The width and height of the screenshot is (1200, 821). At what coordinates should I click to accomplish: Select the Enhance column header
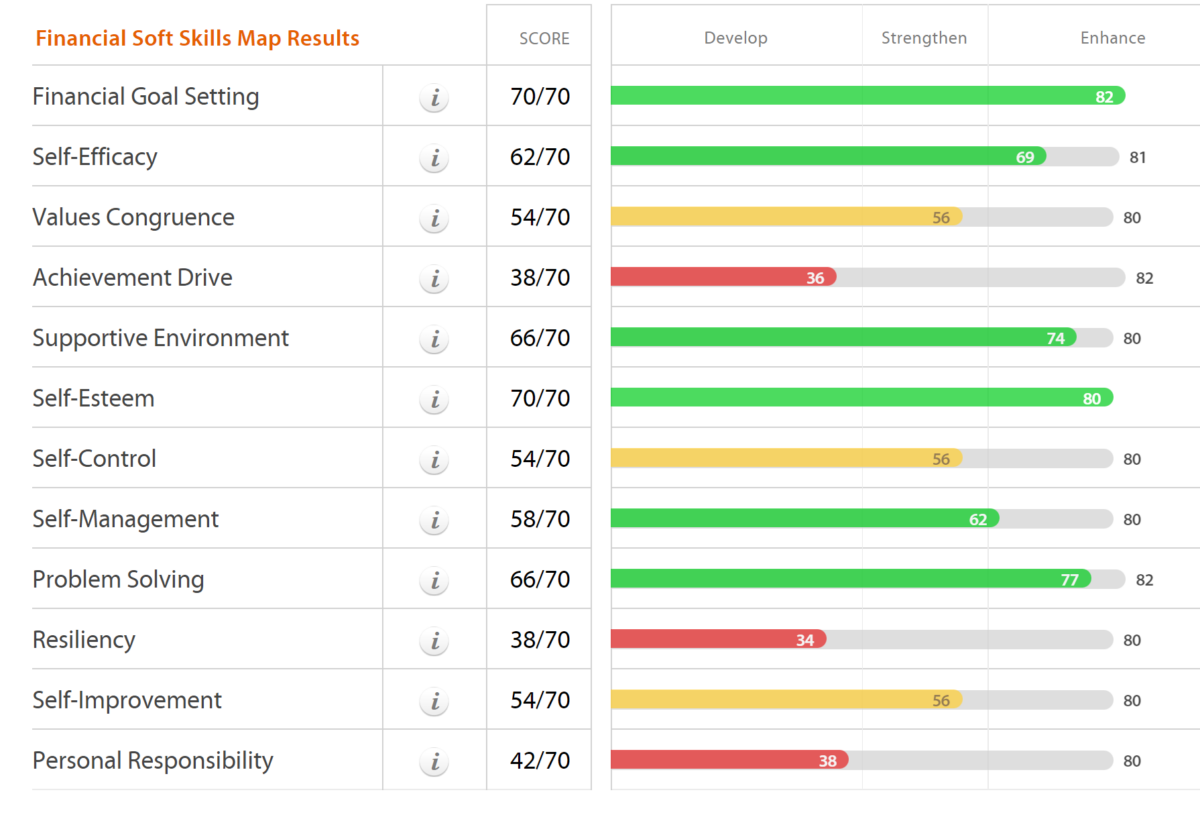pyautogui.click(x=1112, y=38)
